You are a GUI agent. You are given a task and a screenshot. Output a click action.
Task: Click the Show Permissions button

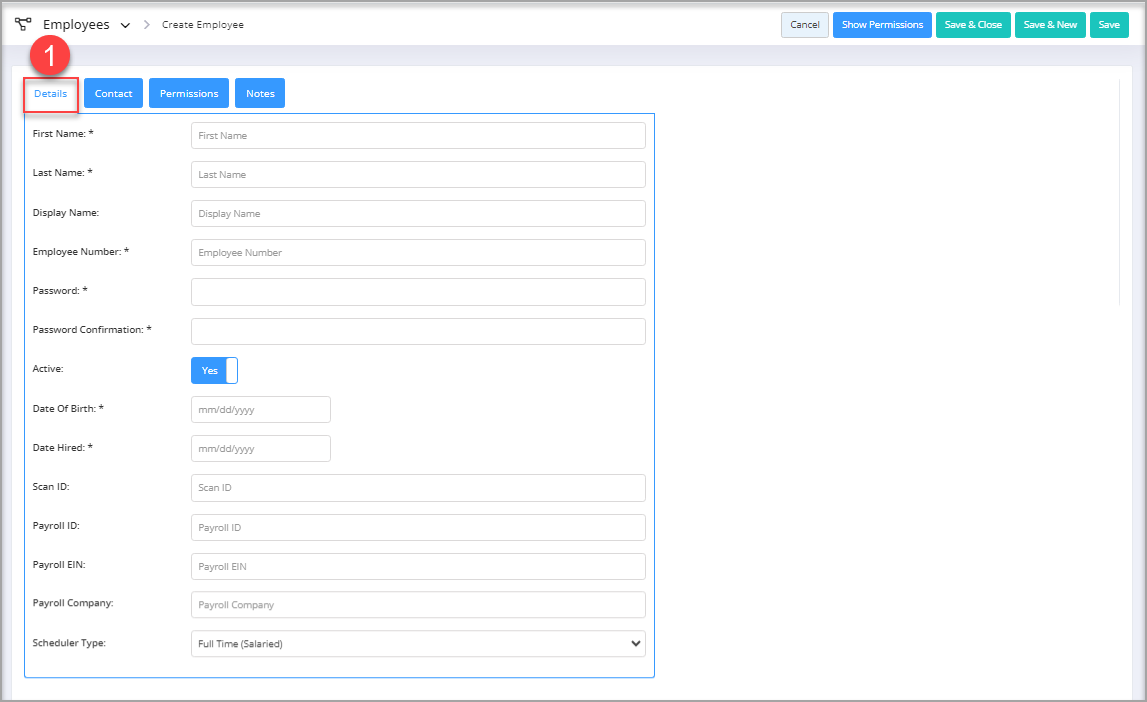882,25
